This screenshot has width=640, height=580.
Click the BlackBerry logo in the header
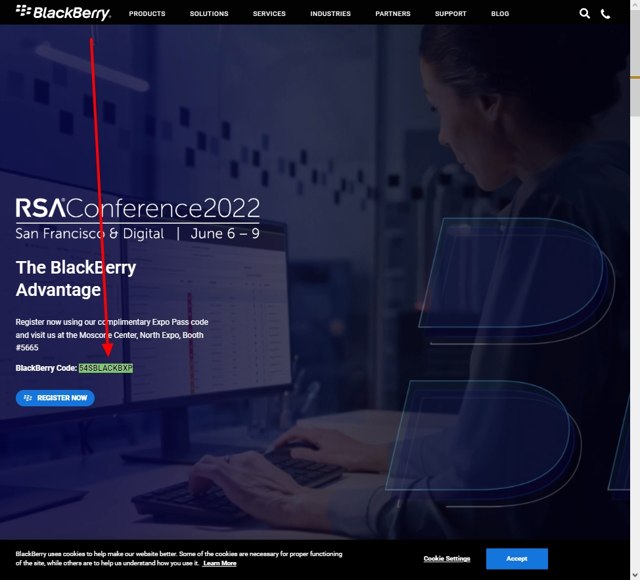tap(63, 13)
